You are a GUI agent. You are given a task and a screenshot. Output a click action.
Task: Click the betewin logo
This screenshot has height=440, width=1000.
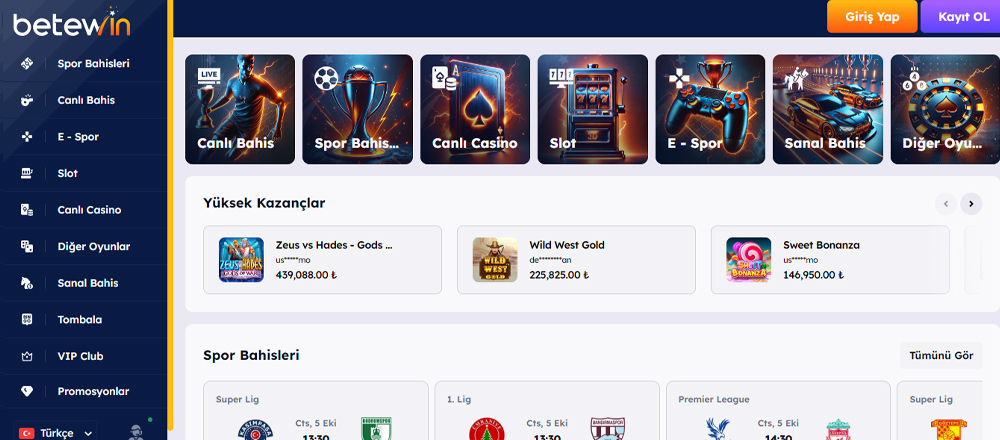click(71, 24)
